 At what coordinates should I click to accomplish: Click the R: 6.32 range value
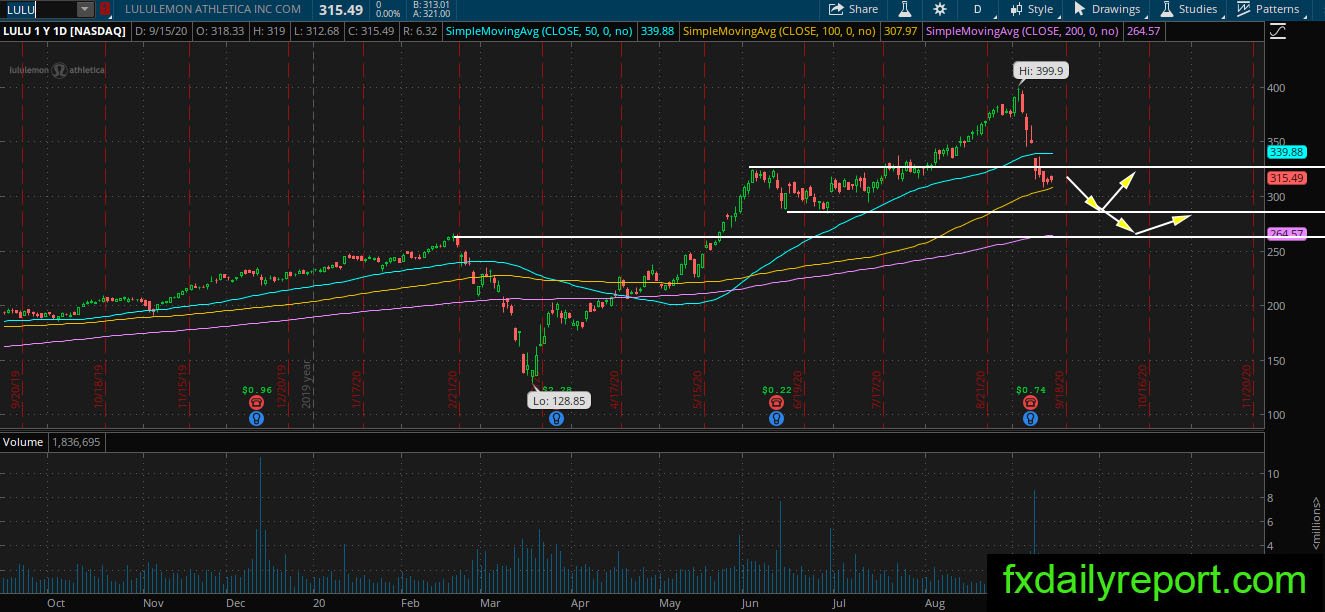(420, 32)
